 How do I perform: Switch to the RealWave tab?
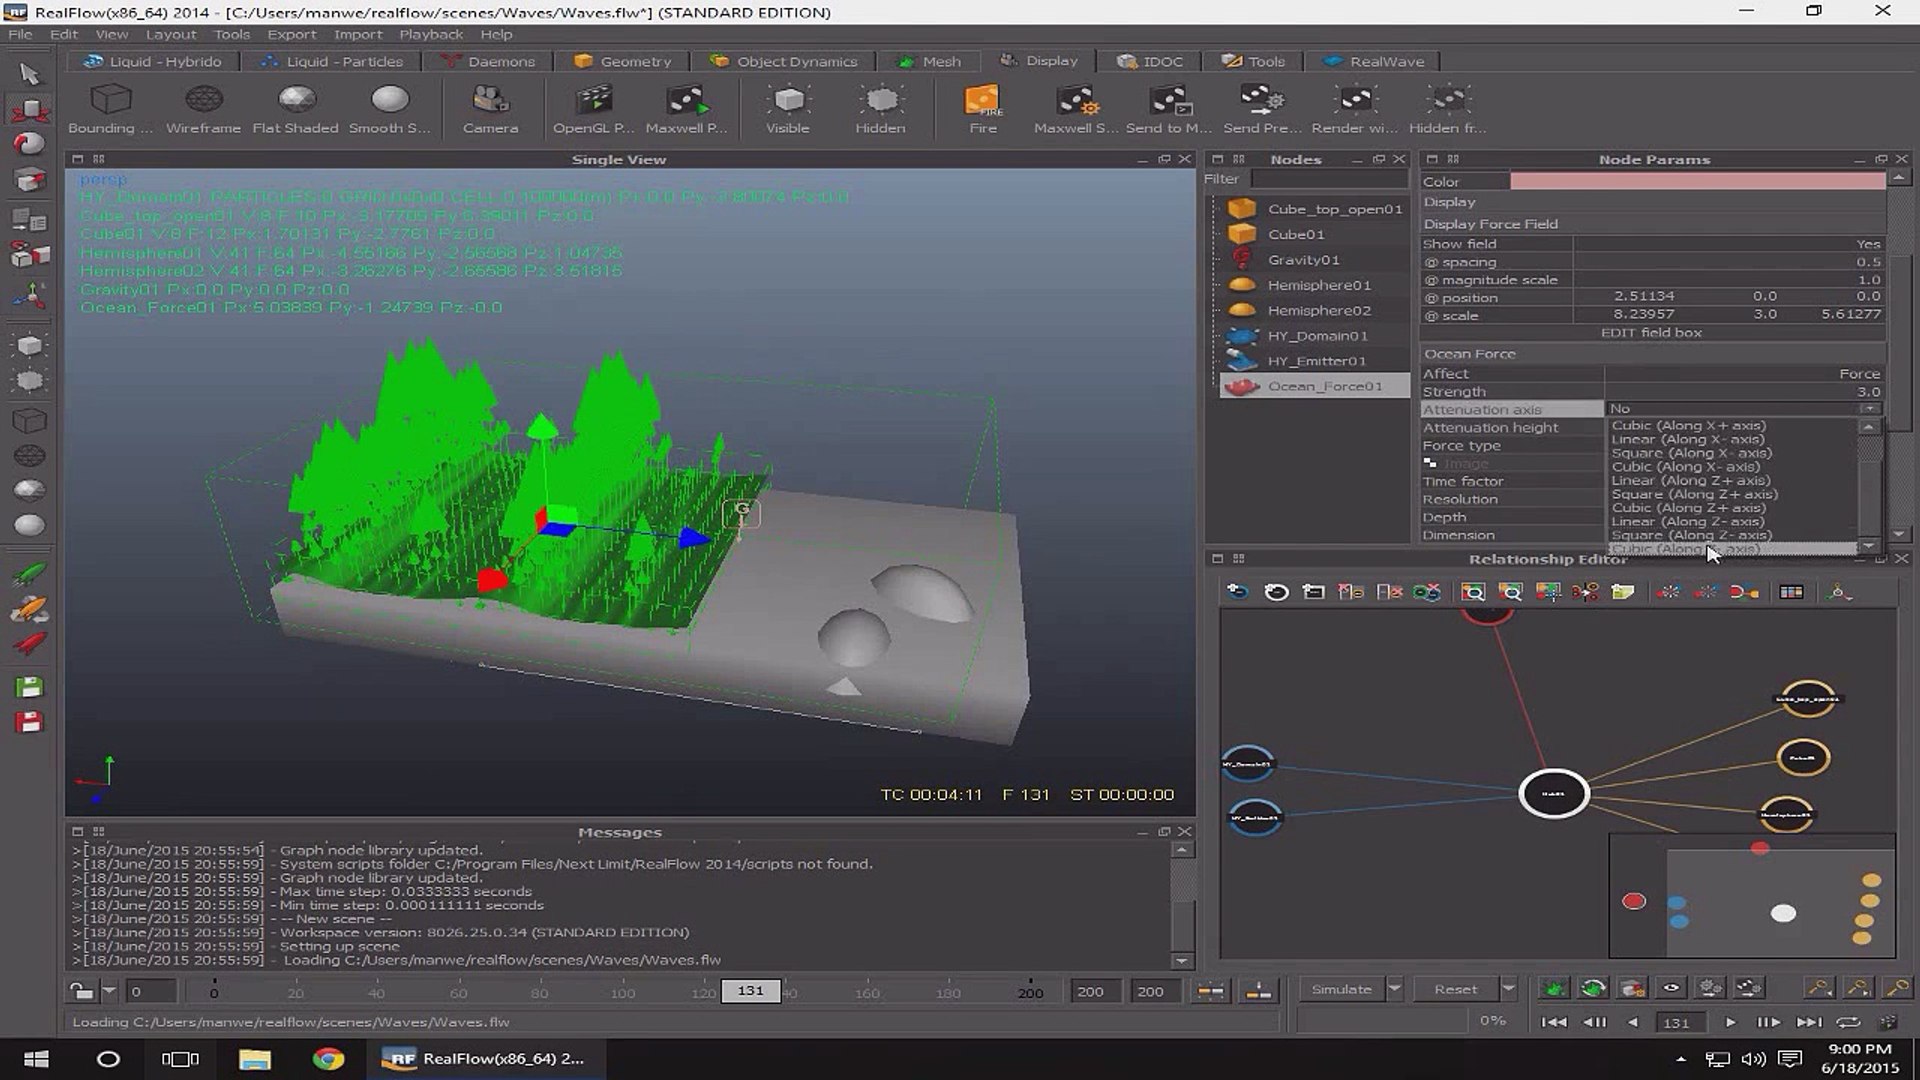click(1374, 61)
